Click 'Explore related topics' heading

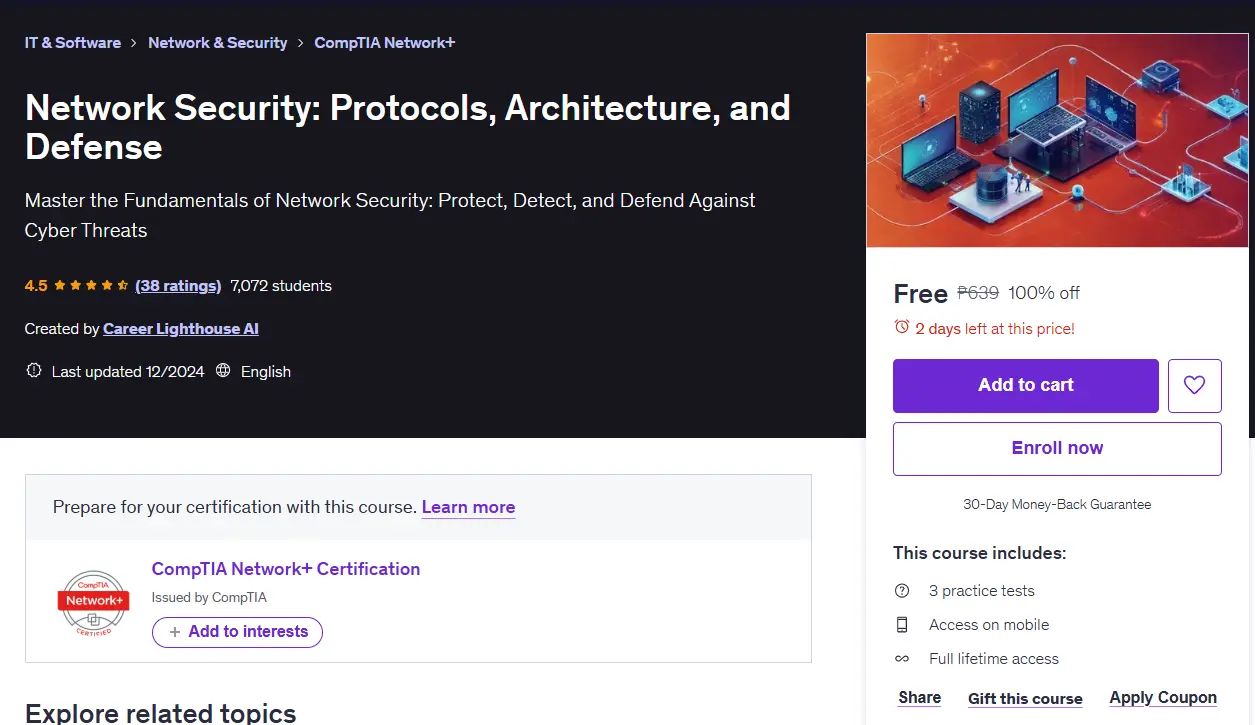[161, 713]
